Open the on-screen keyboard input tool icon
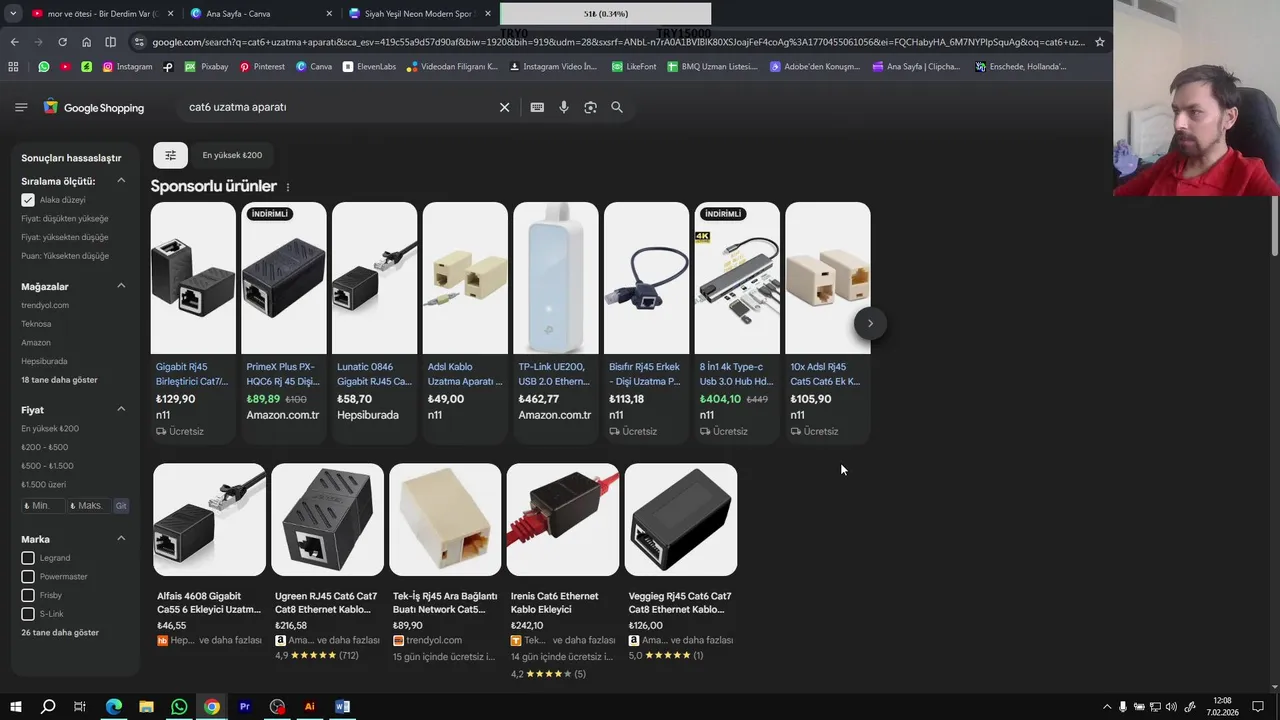Screen dimensions: 1280x720 click(537, 107)
